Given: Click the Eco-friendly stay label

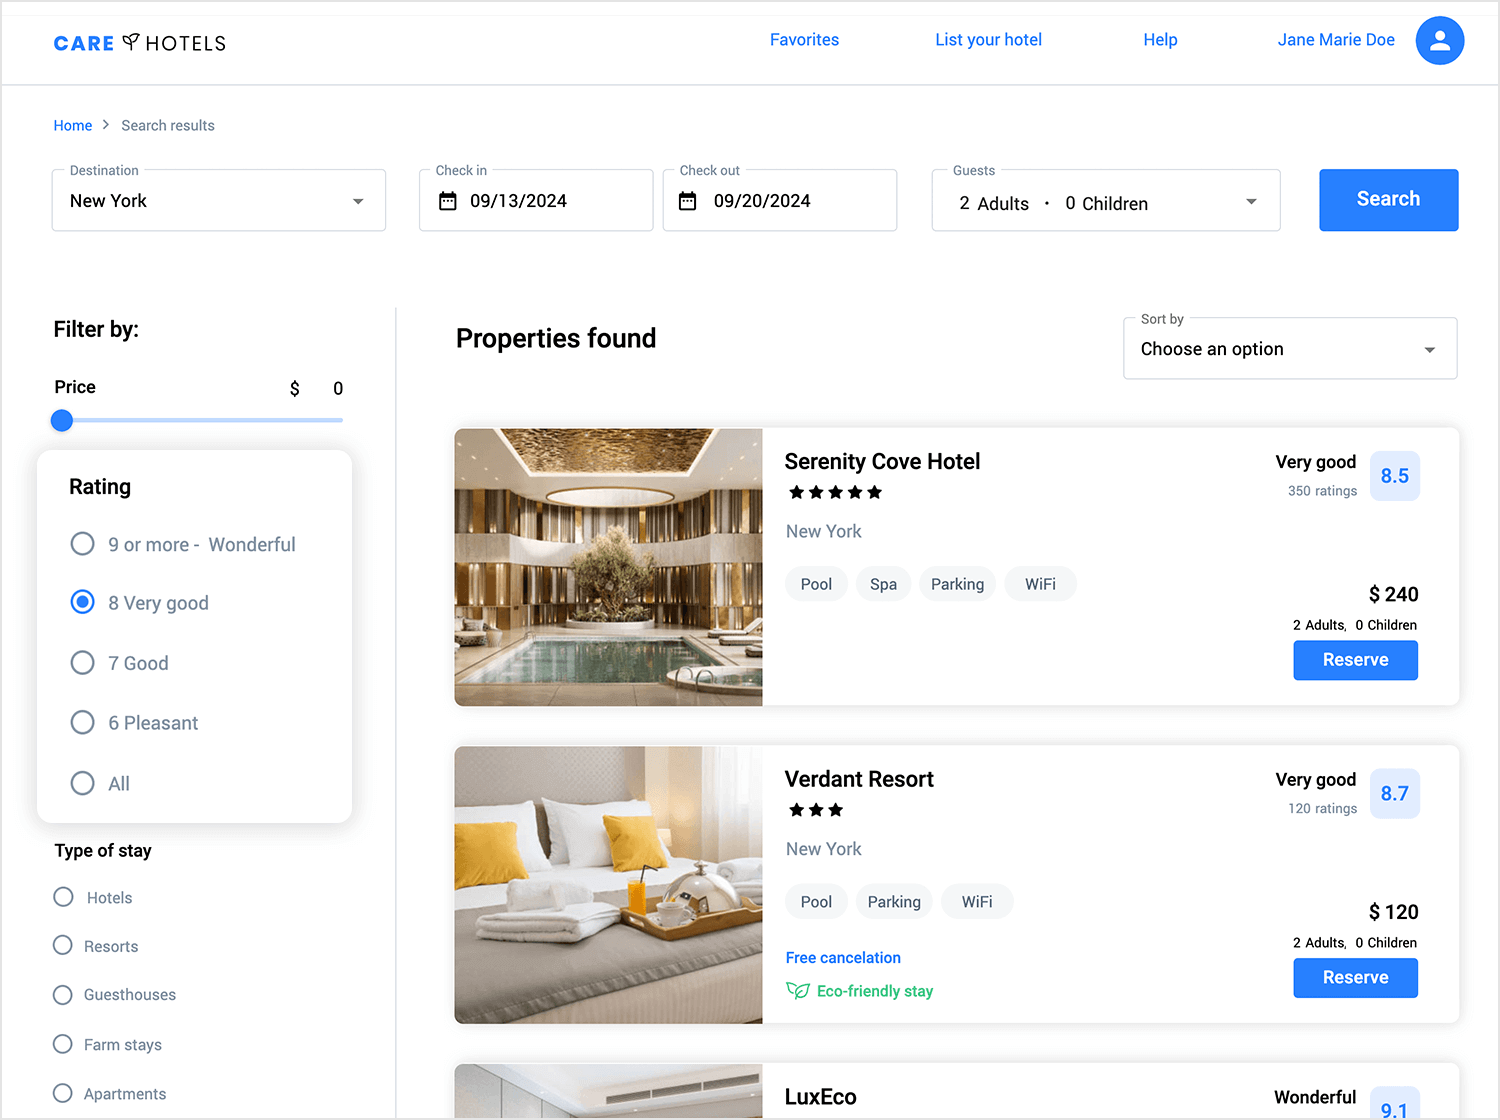Looking at the screenshot, I should (875, 991).
